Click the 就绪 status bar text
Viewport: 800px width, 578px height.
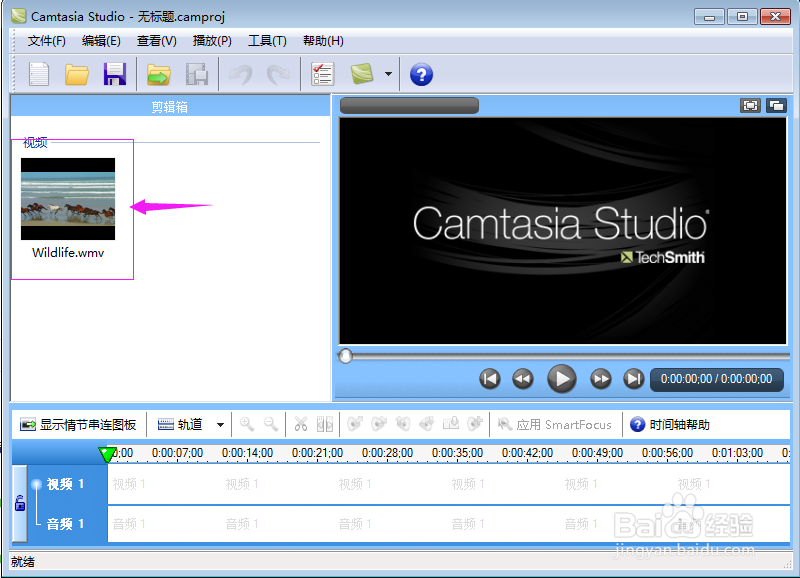23,562
